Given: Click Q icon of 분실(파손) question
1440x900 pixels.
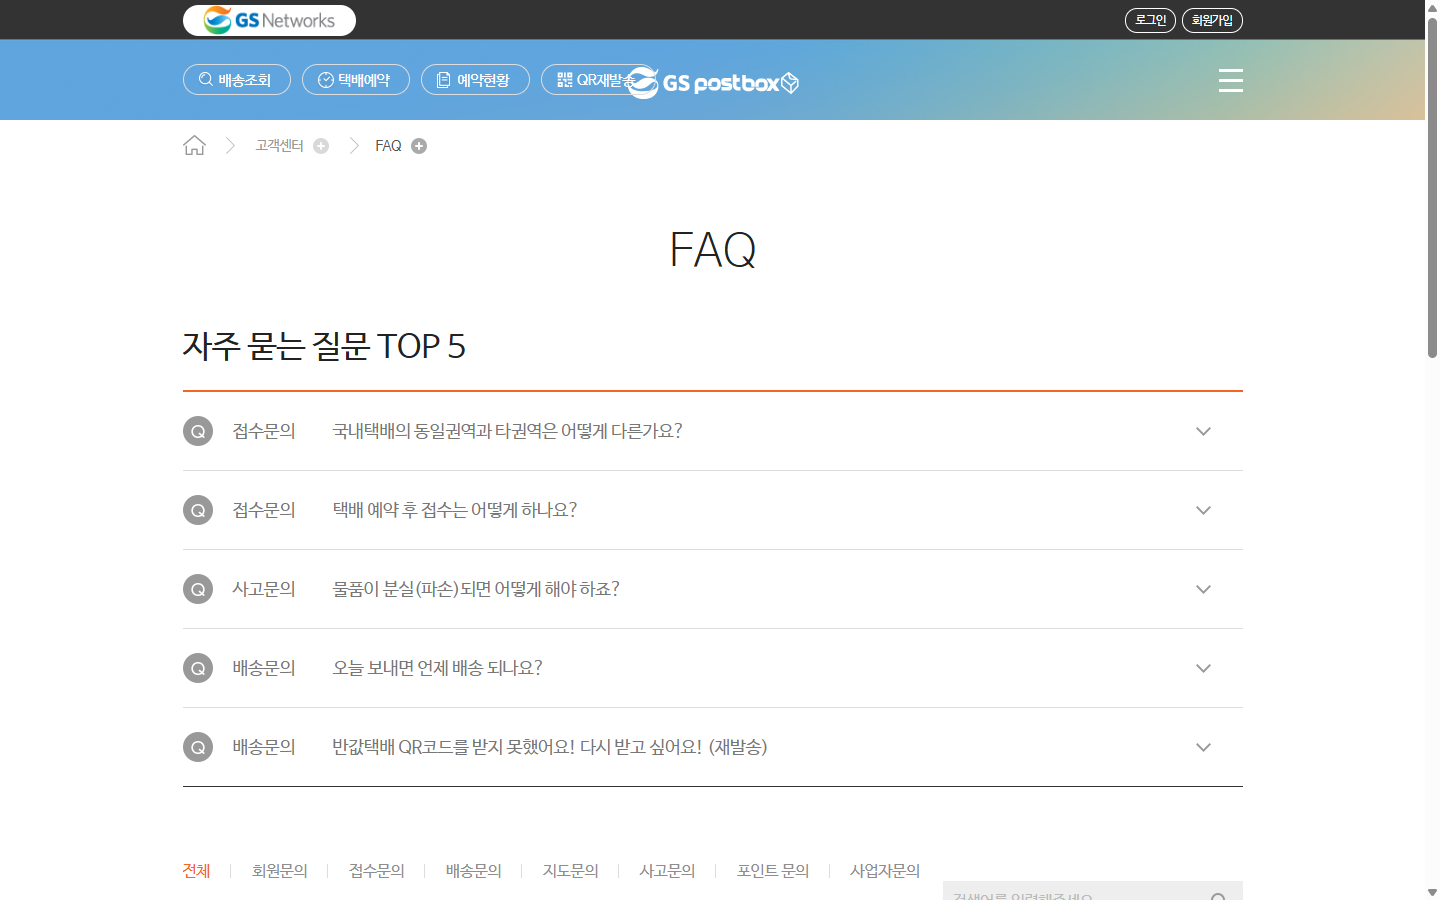Looking at the screenshot, I should 198,589.
